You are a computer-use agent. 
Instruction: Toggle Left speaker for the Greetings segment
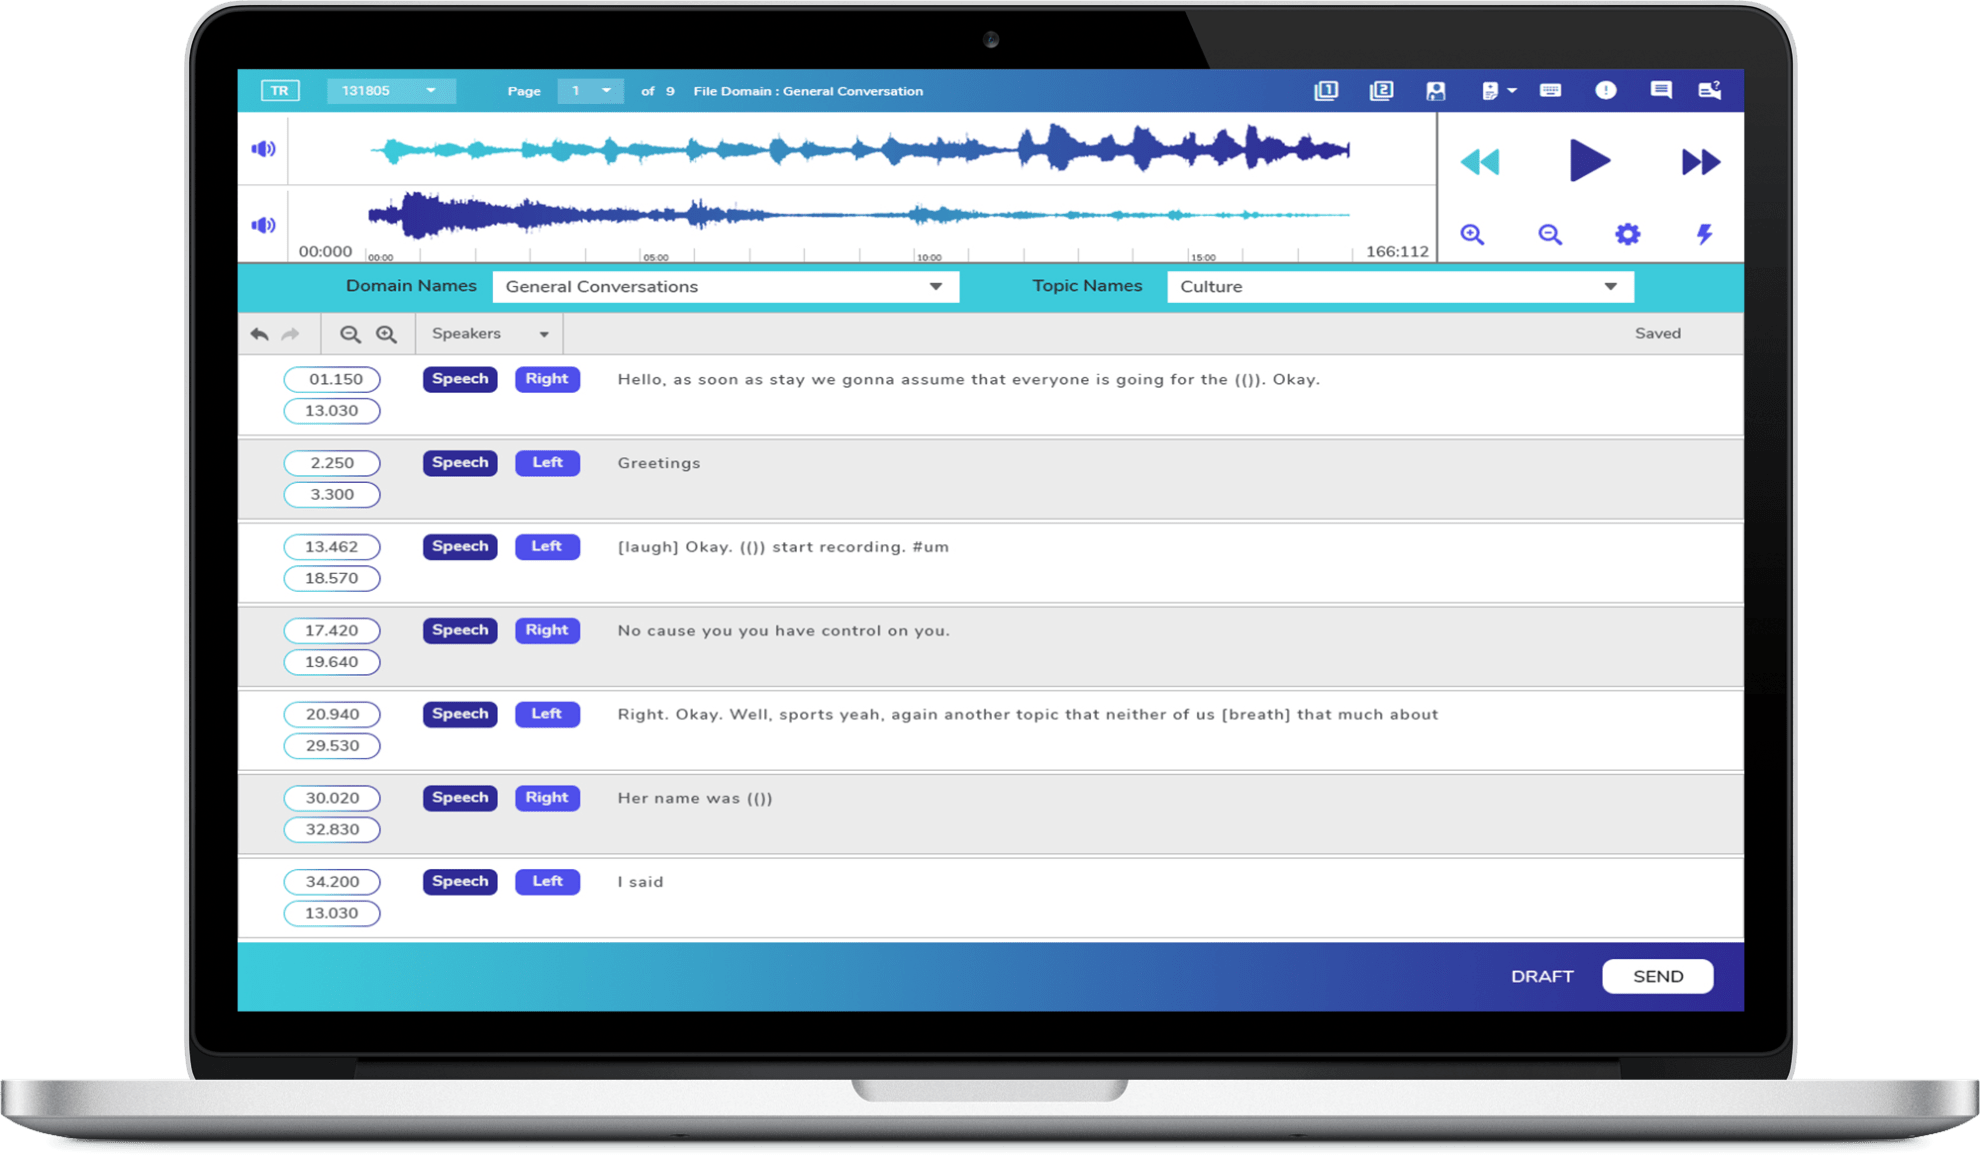546,462
